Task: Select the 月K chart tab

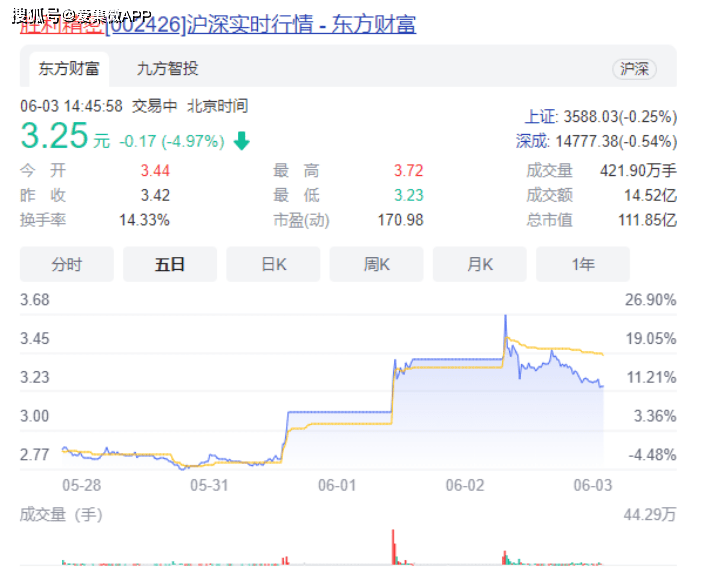Action: pos(480,264)
